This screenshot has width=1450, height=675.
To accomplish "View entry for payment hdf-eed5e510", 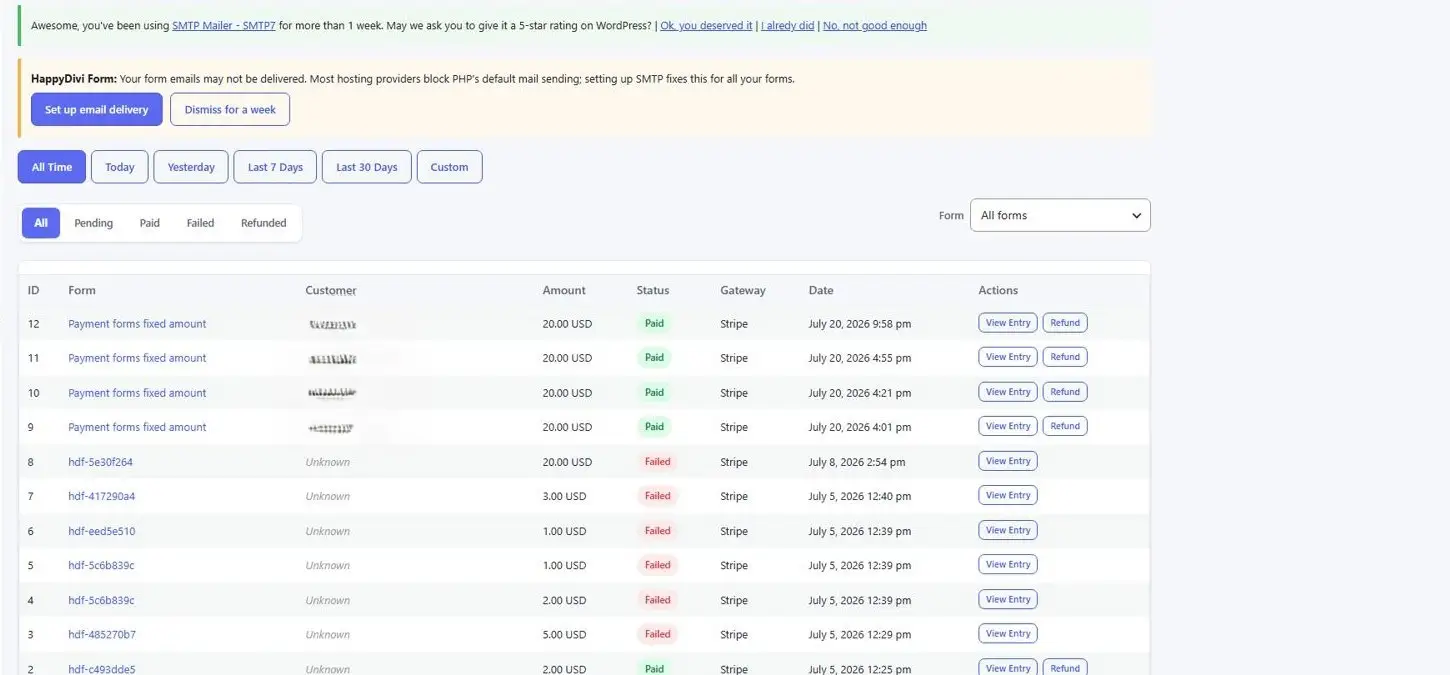I will point(1008,530).
